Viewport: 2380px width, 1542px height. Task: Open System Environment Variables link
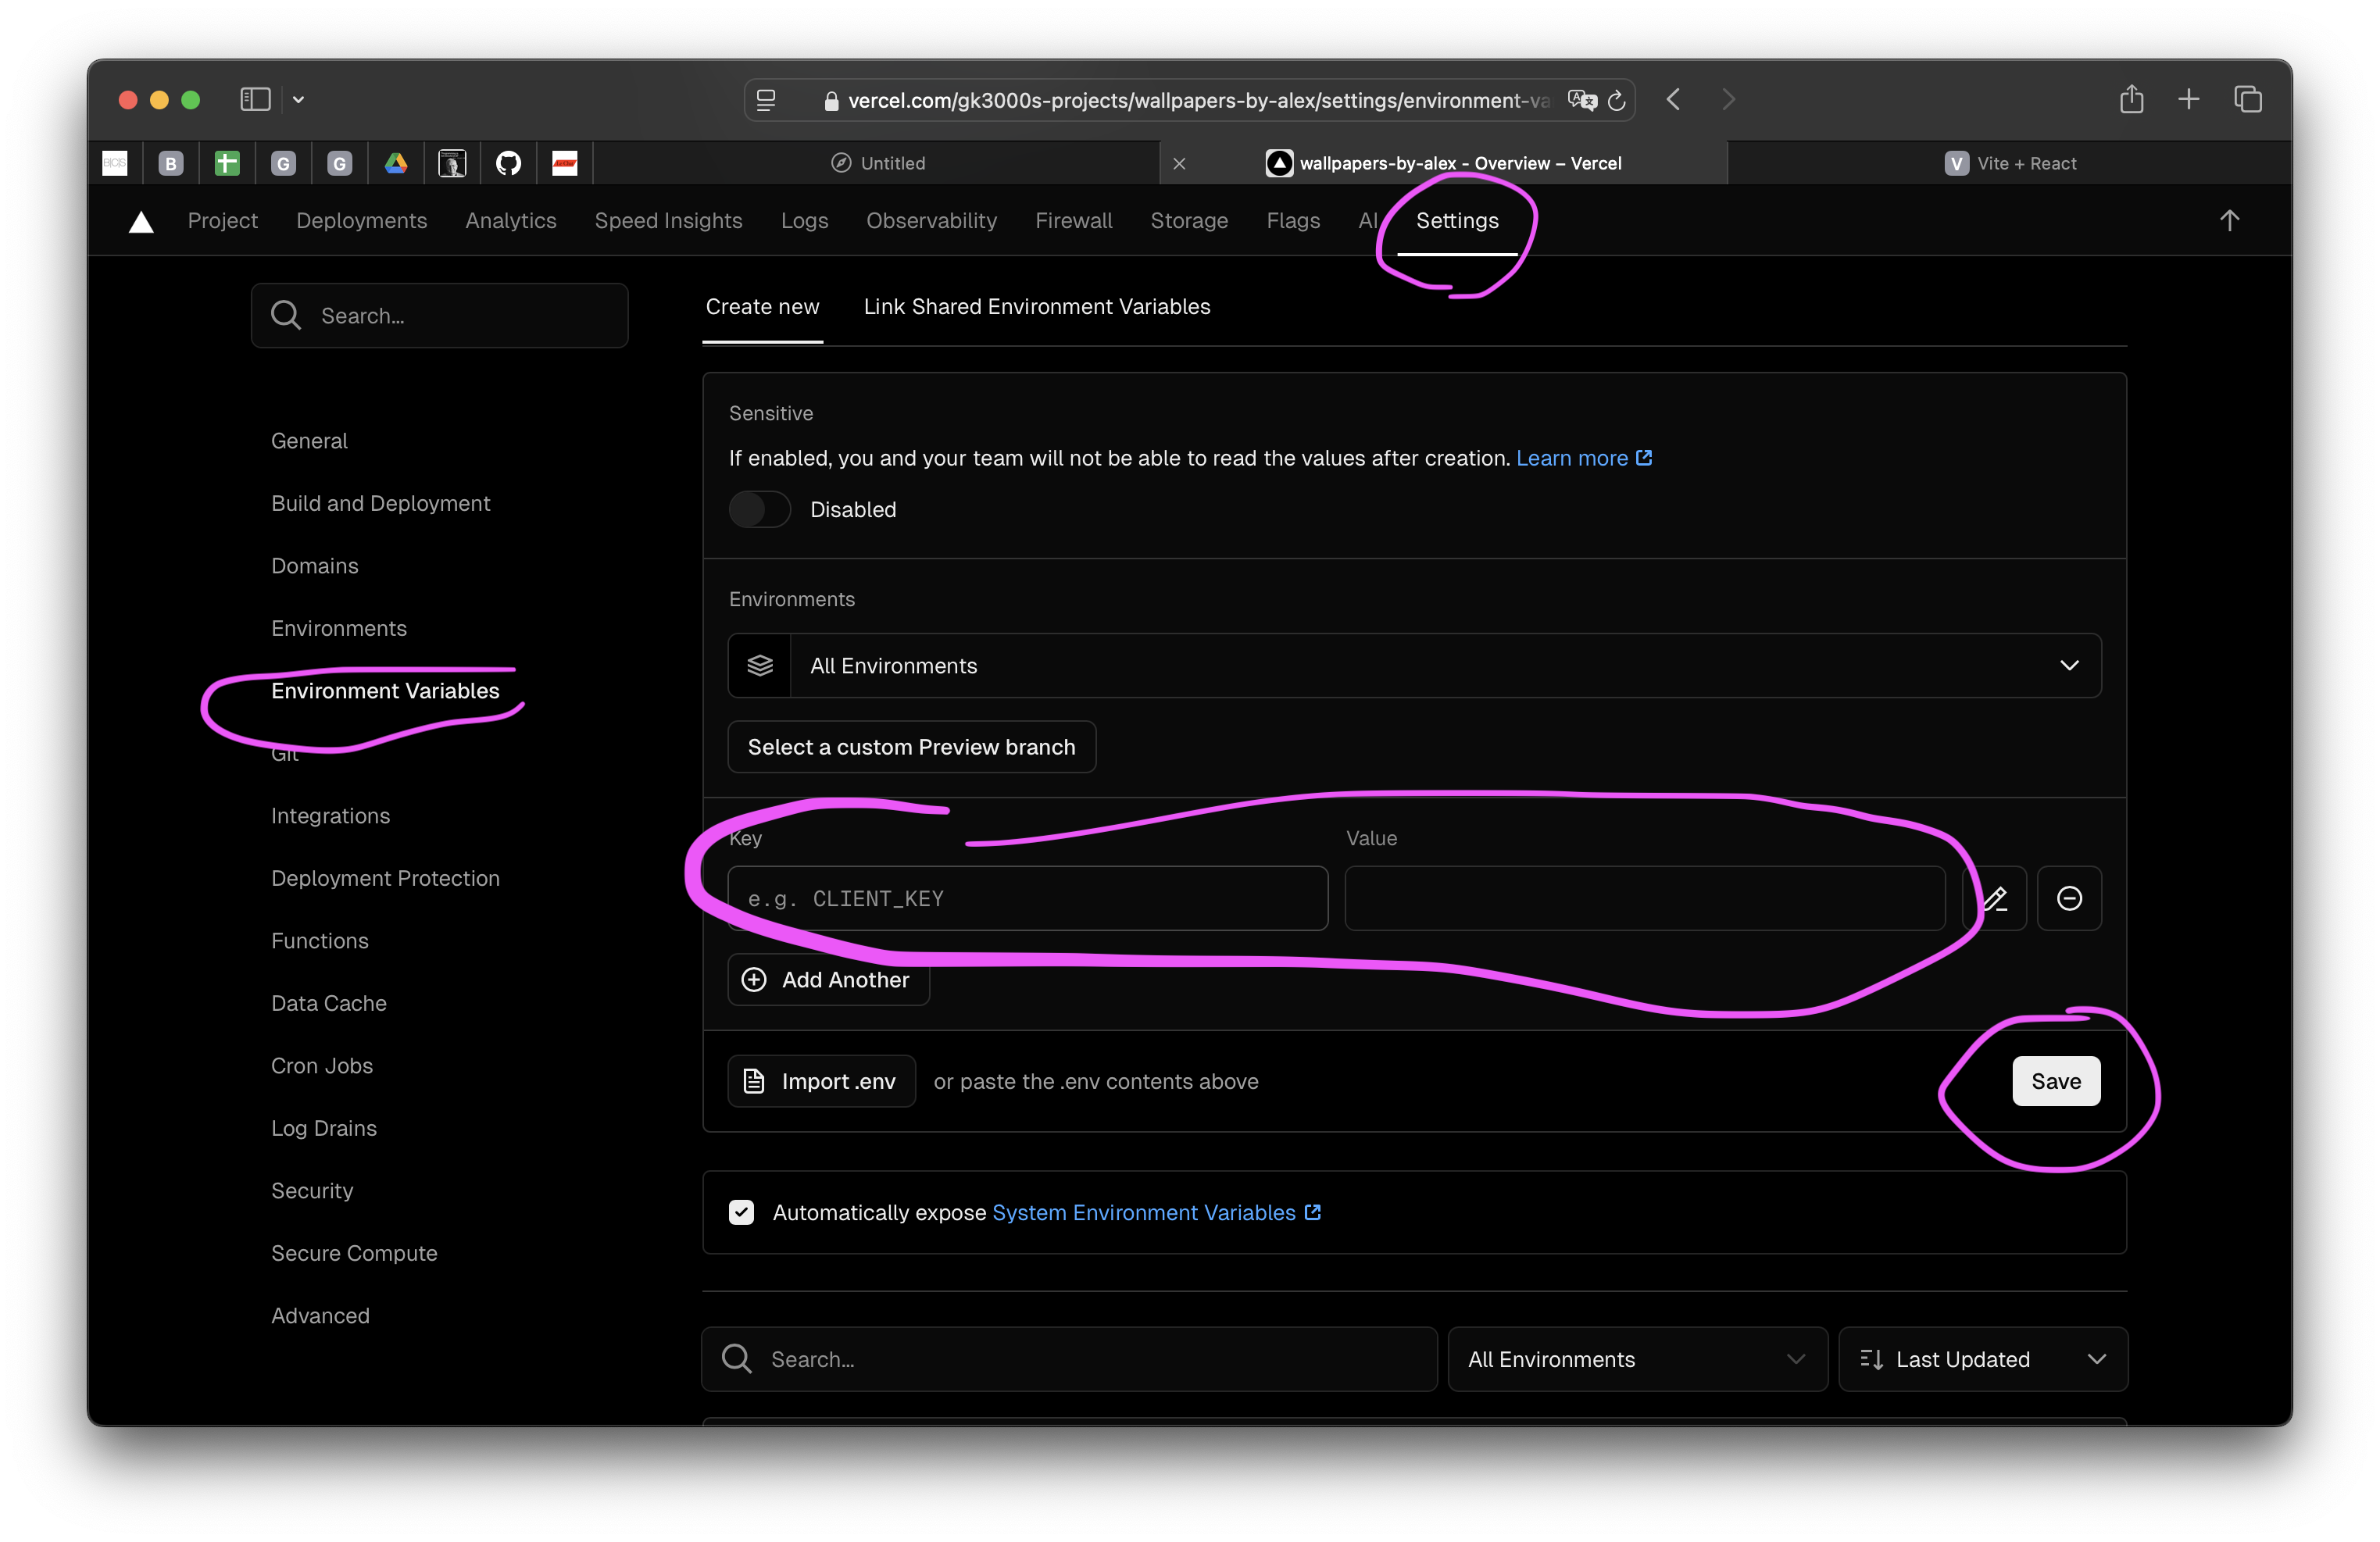click(1156, 1212)
